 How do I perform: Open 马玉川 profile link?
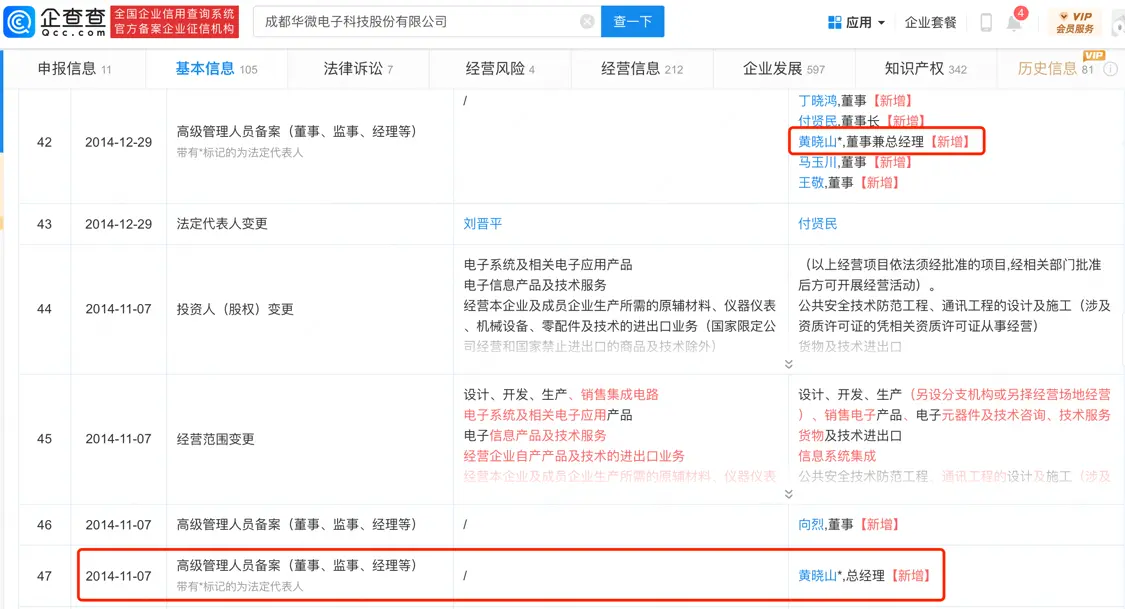817,162
